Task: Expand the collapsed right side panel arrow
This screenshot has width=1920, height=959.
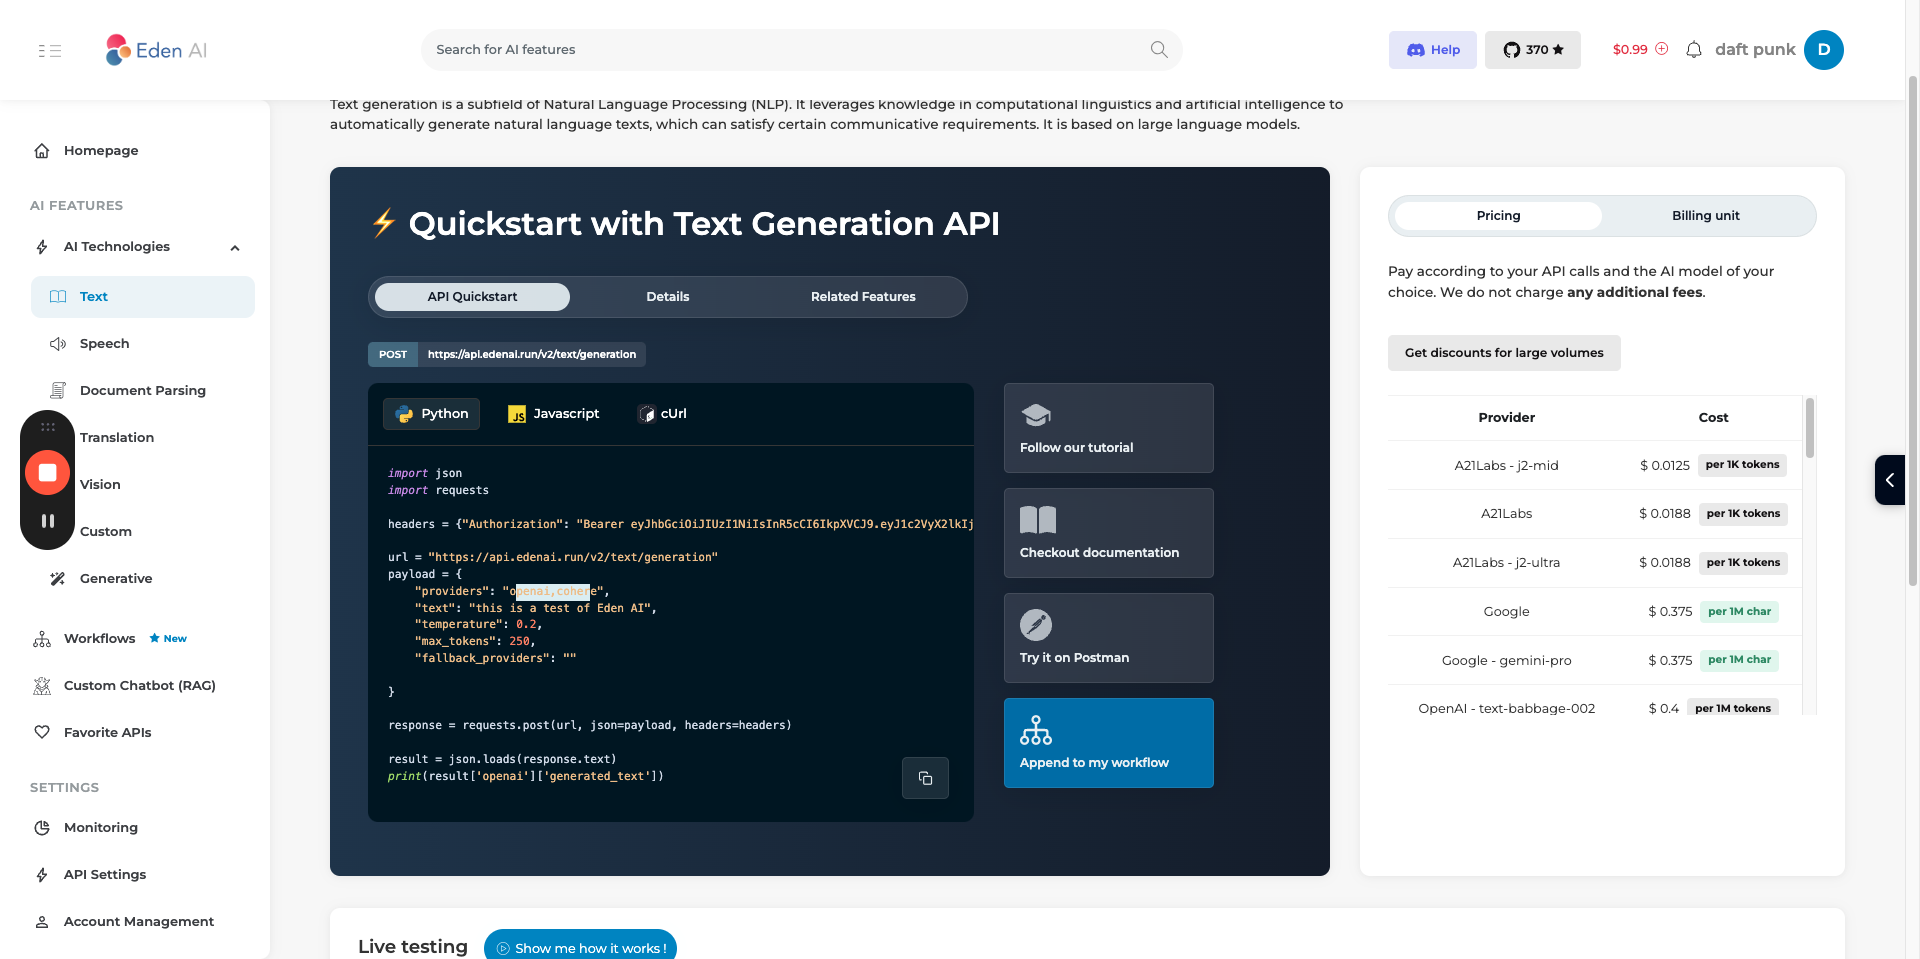Action: point(1890,480)
